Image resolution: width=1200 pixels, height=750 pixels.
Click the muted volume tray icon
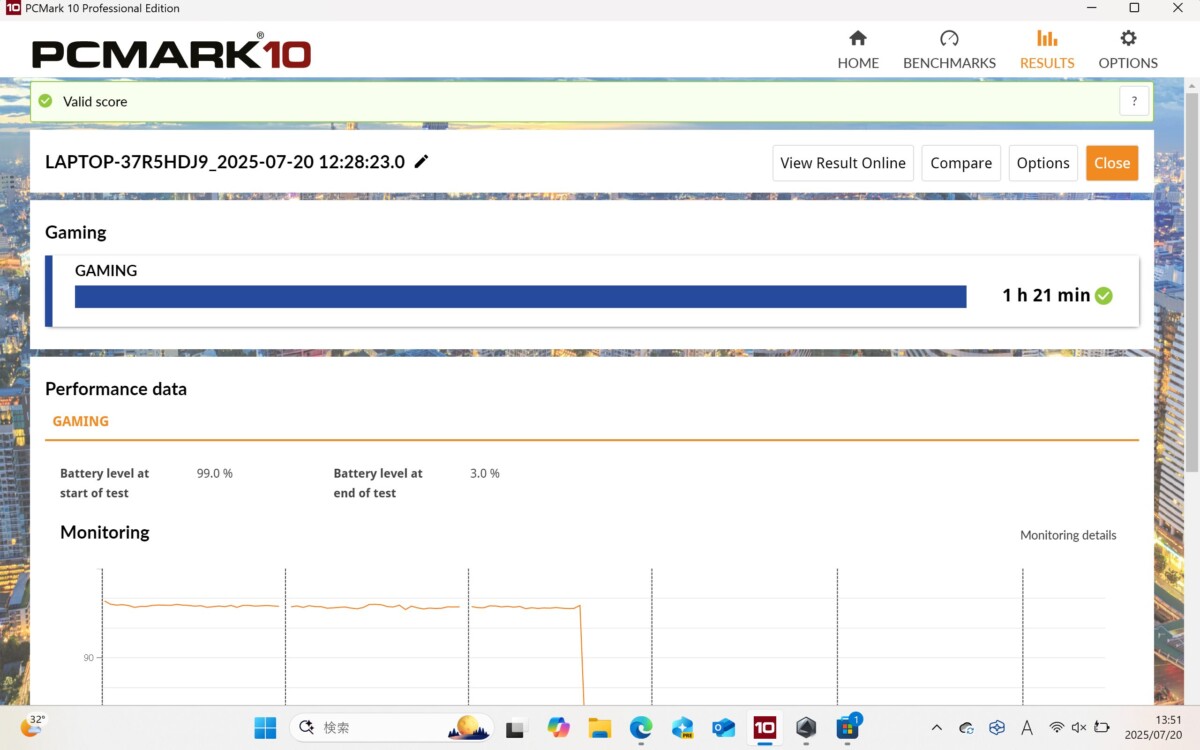[1079, 728]
